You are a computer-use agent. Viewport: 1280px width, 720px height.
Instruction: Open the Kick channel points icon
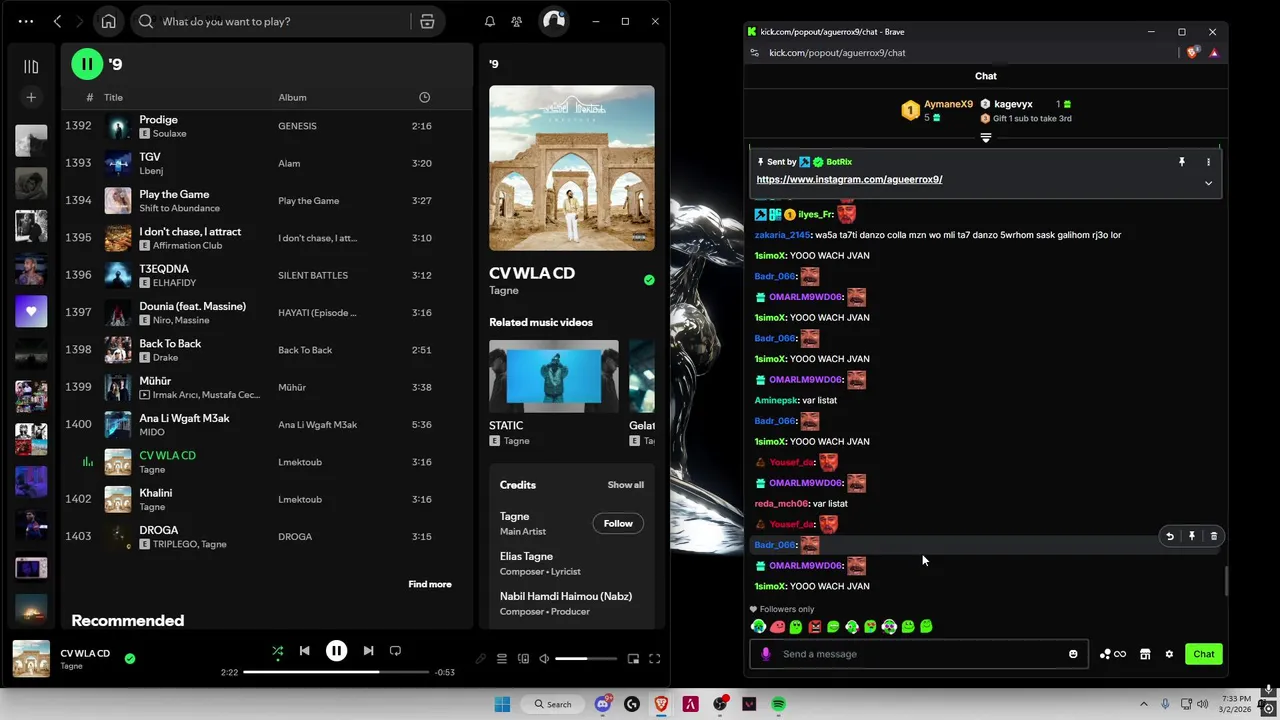pos(1112,654)
